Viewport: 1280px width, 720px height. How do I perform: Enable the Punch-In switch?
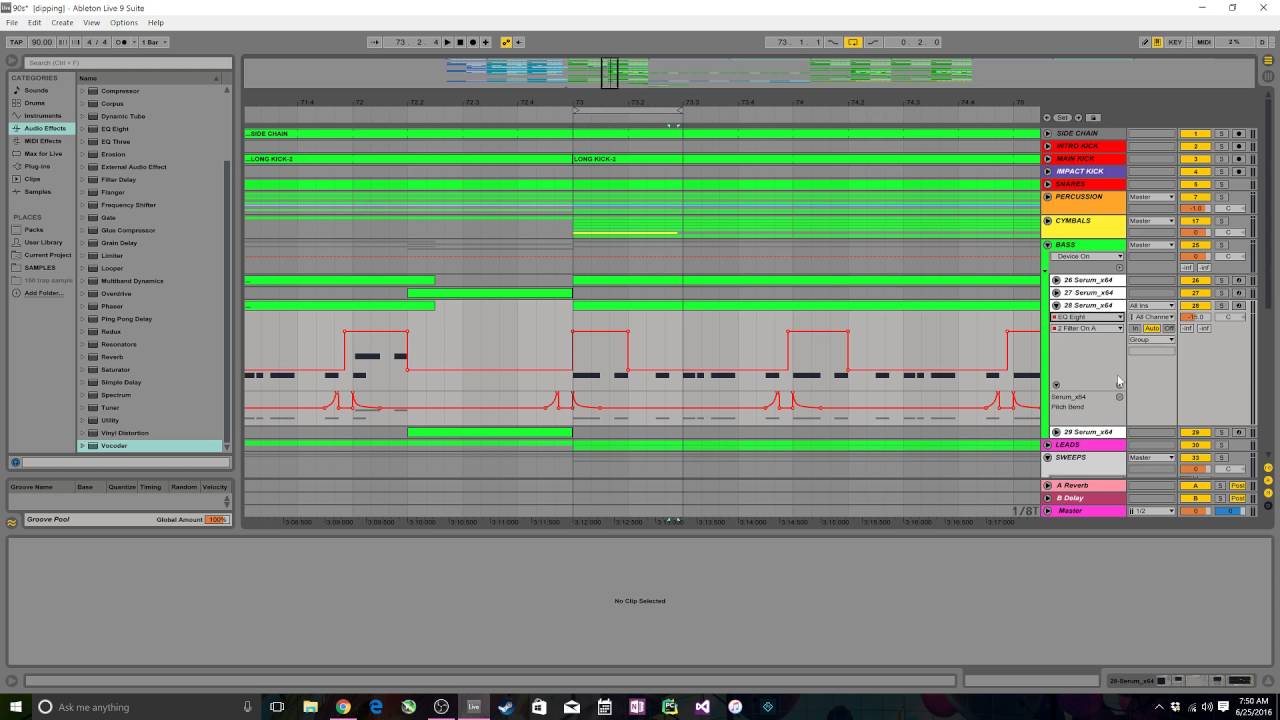[x=834, y=42]
